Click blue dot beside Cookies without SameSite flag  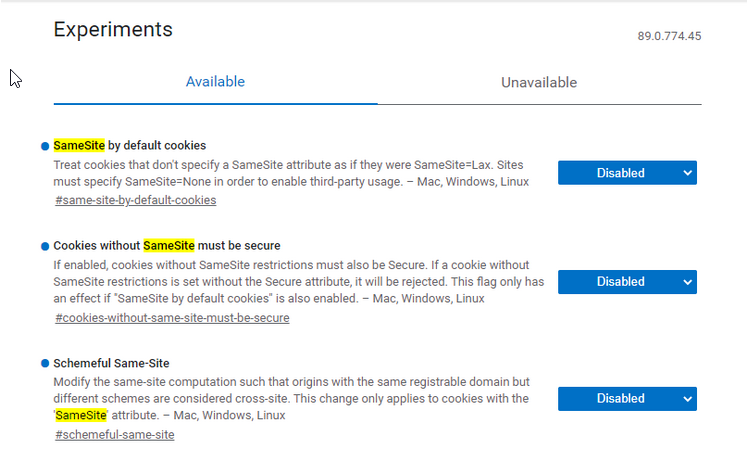pyautogui.click(x=45, y=246)
